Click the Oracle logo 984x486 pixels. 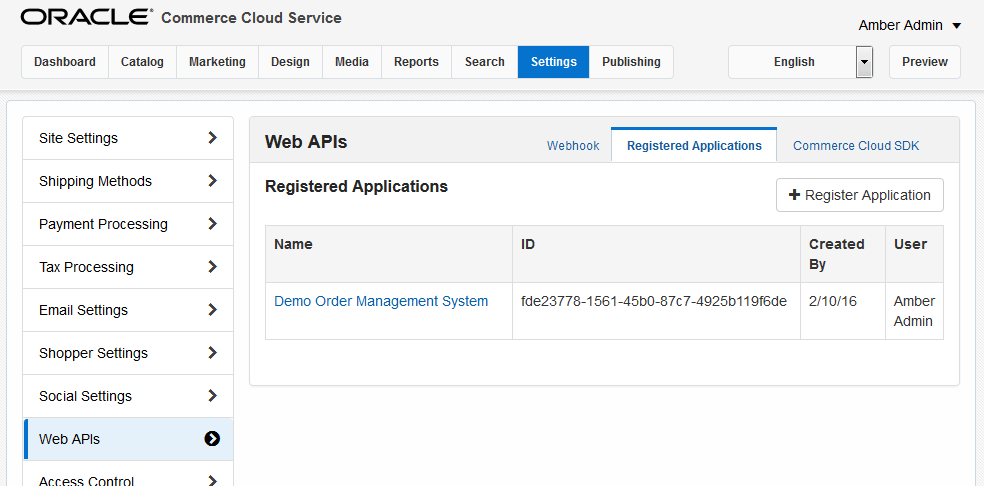coord(87,17)
